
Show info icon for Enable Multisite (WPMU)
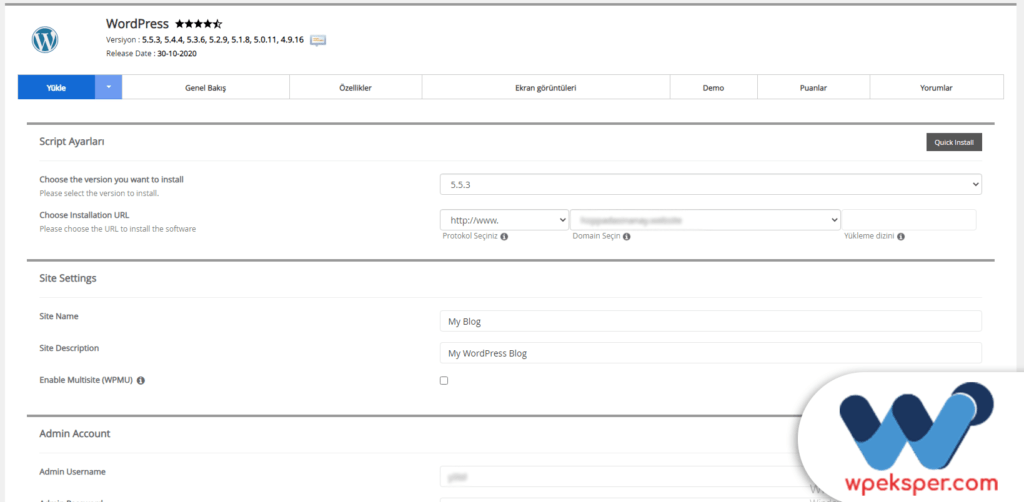coord(140,381)
